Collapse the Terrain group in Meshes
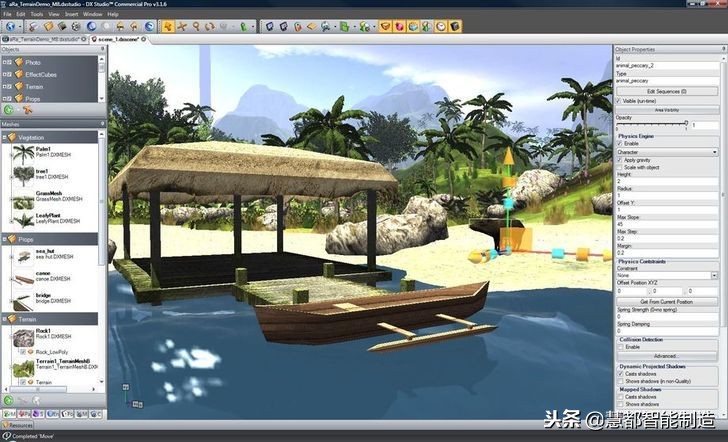Screen dimensions: 728x442 pos(5,319)
